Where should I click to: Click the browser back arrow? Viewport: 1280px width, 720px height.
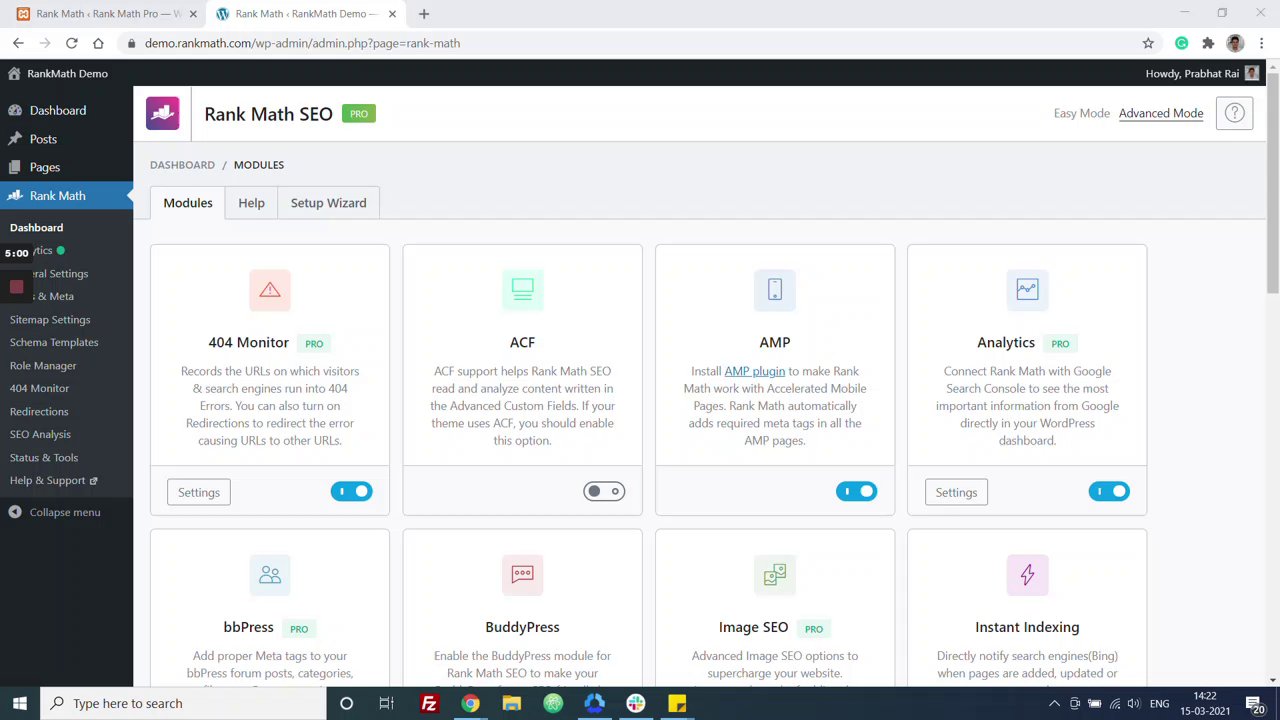coord(18,43)
